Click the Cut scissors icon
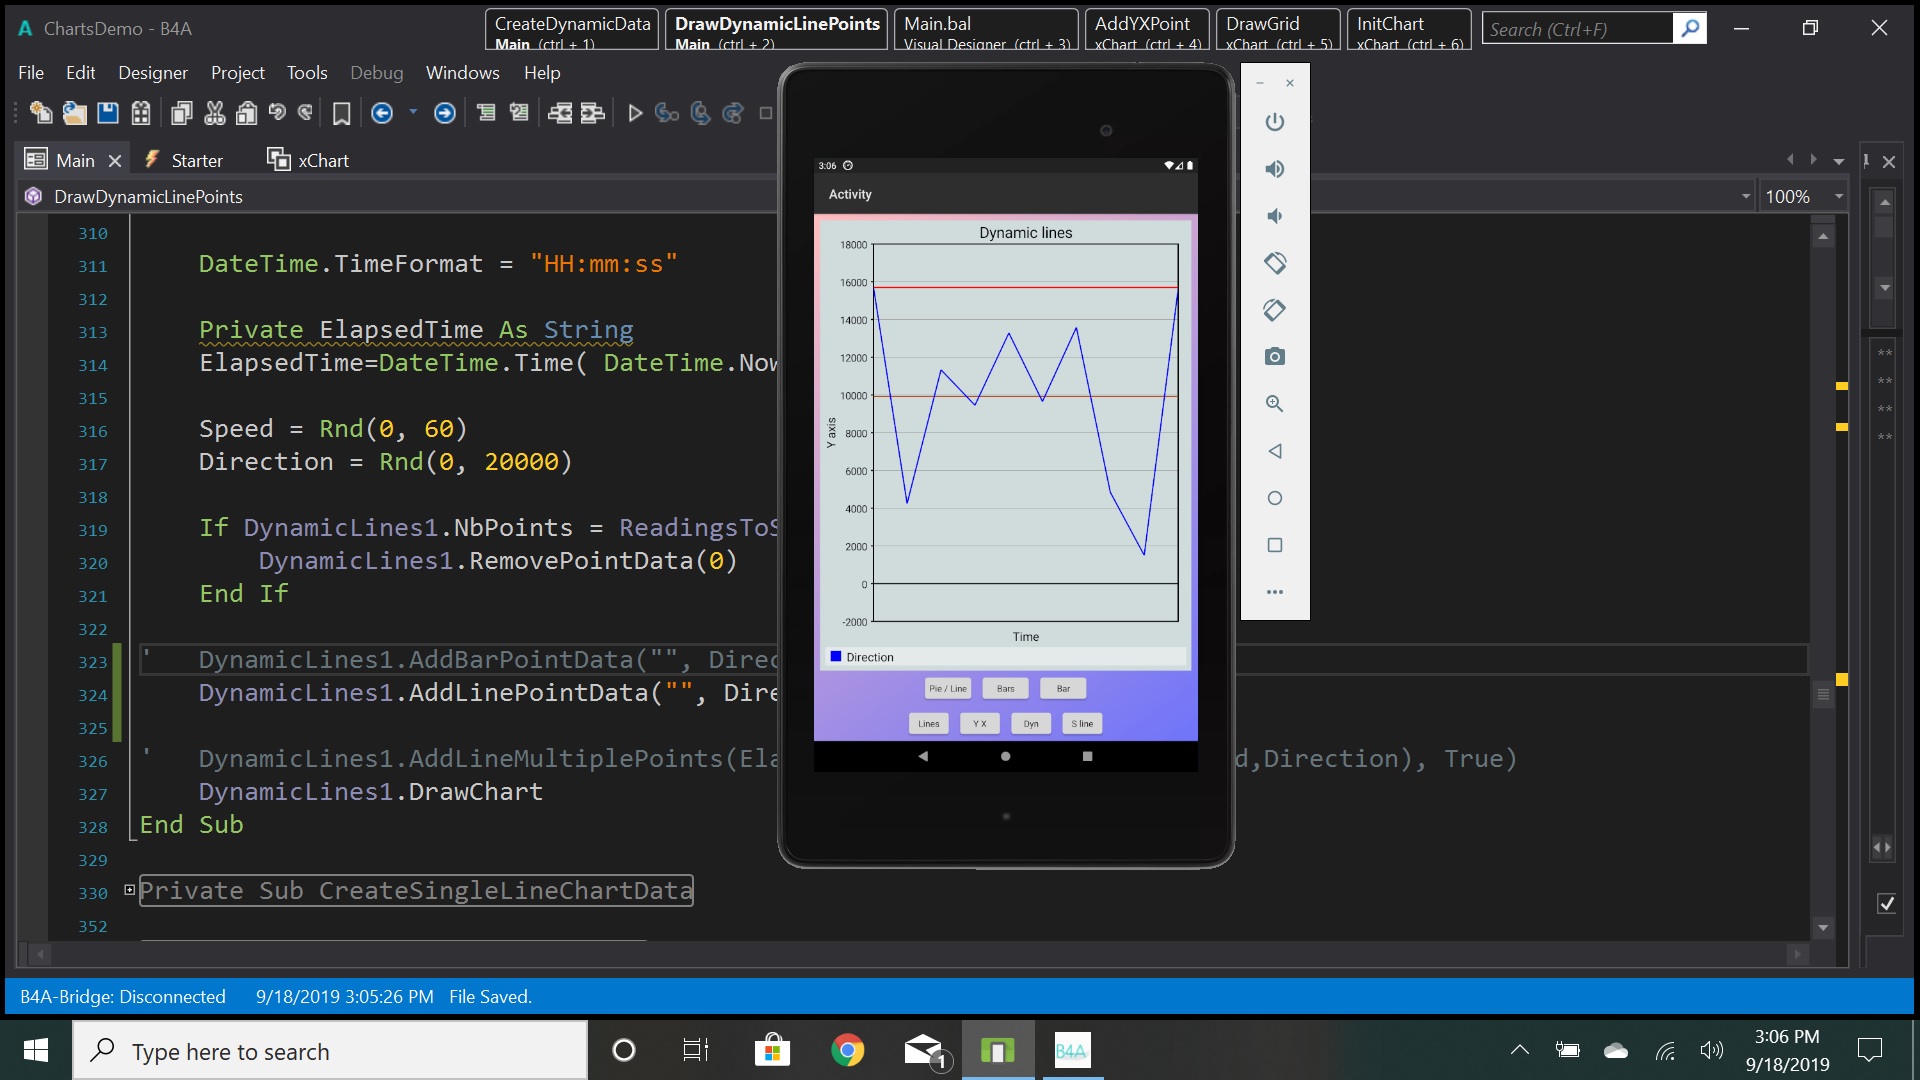This screenshot has width=1920, height=1080. click(x=214, y=113)
